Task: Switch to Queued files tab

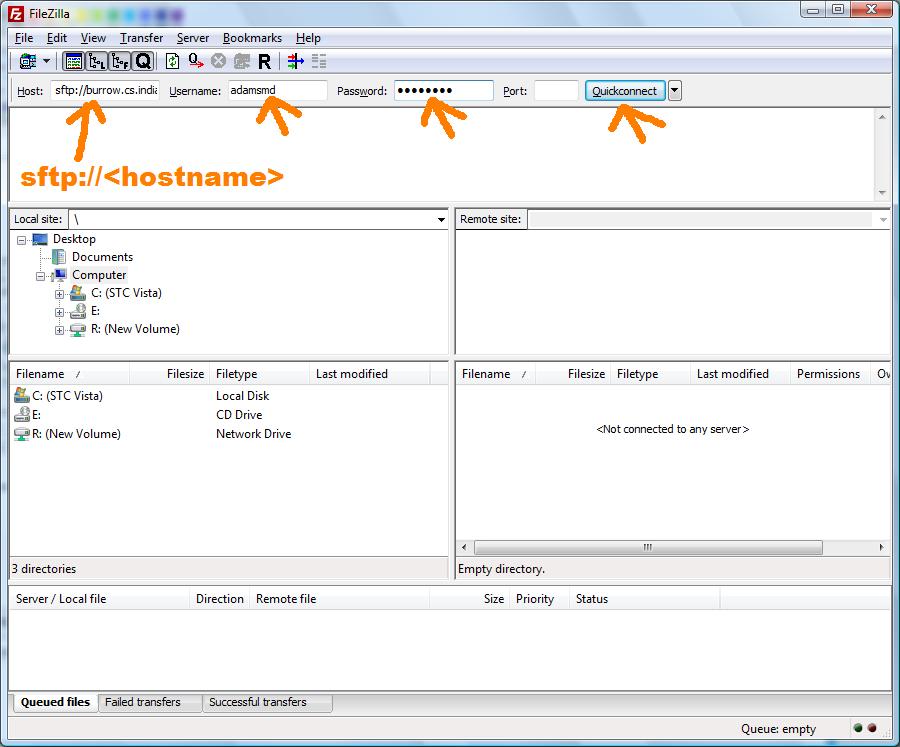Action: click(55, 702)
